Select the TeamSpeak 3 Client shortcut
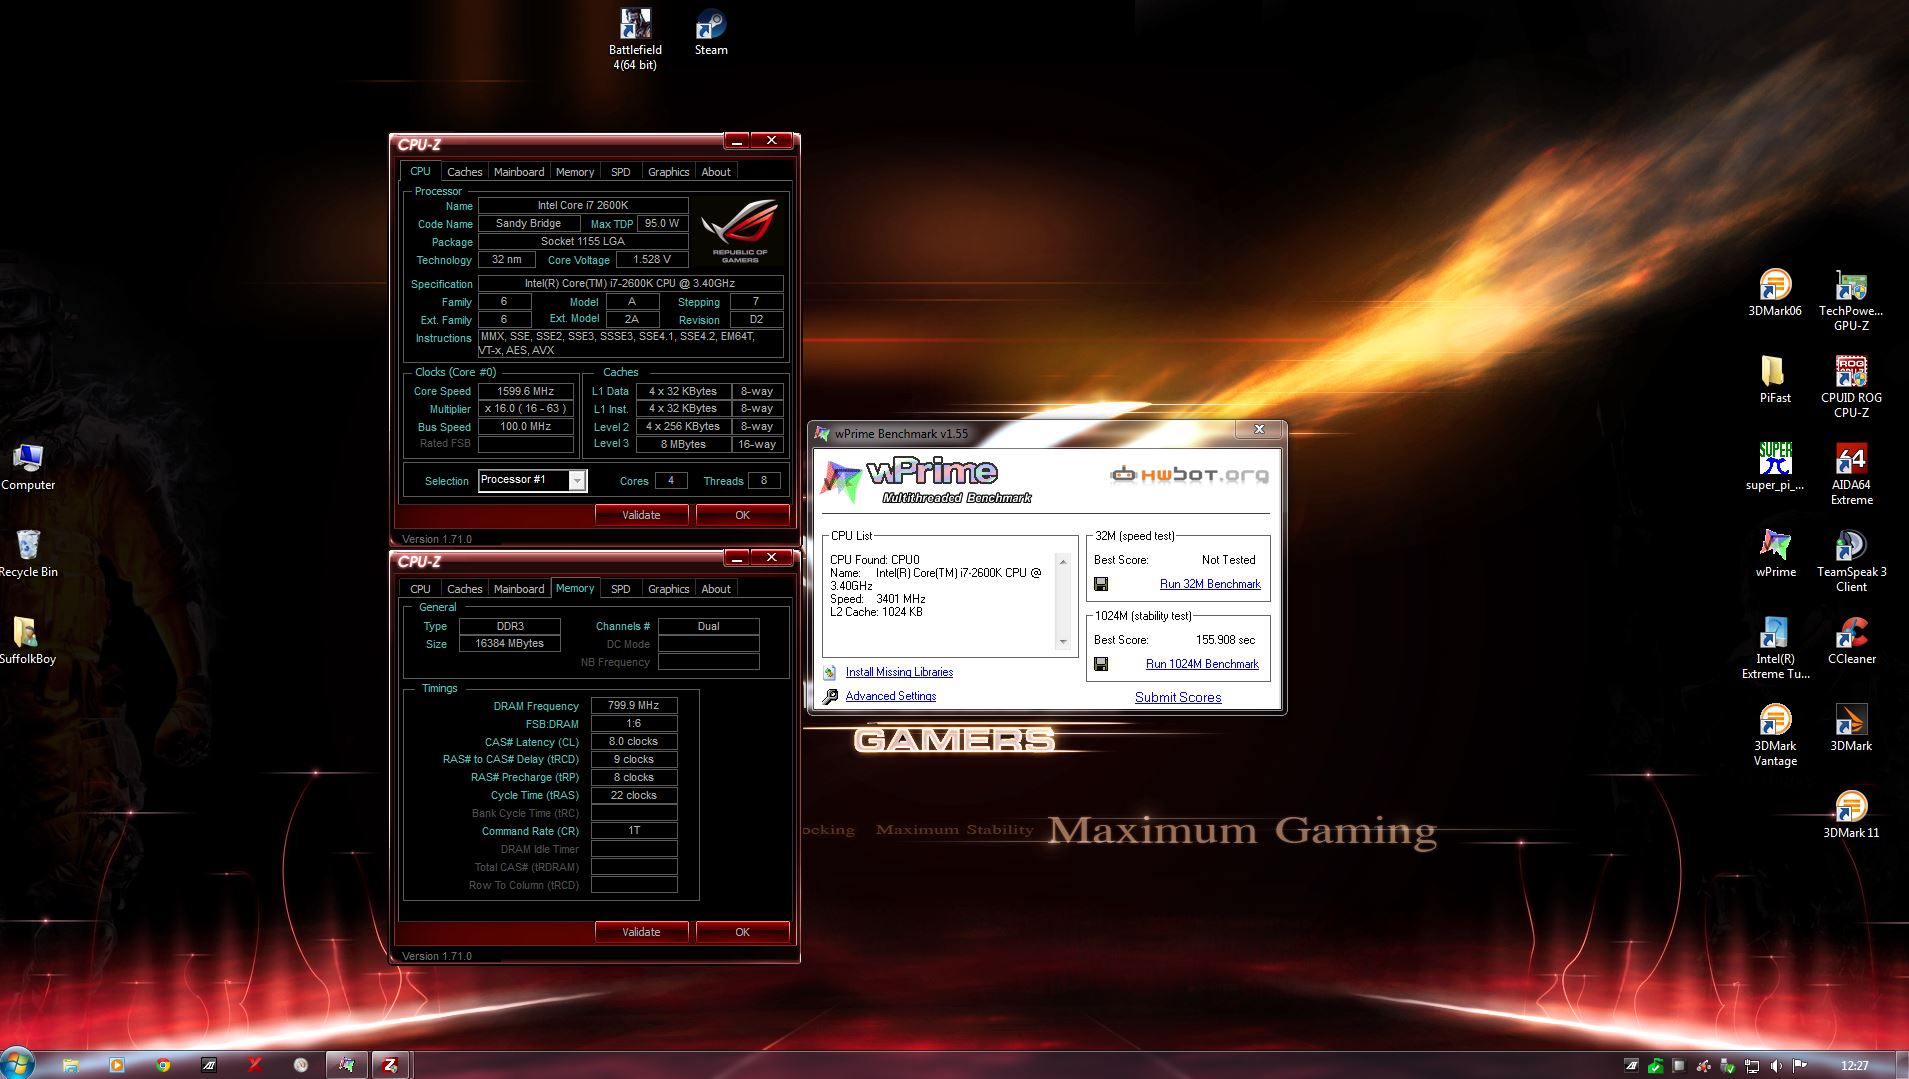This screenshot has height=1079, width=1909. point(1851,561)
